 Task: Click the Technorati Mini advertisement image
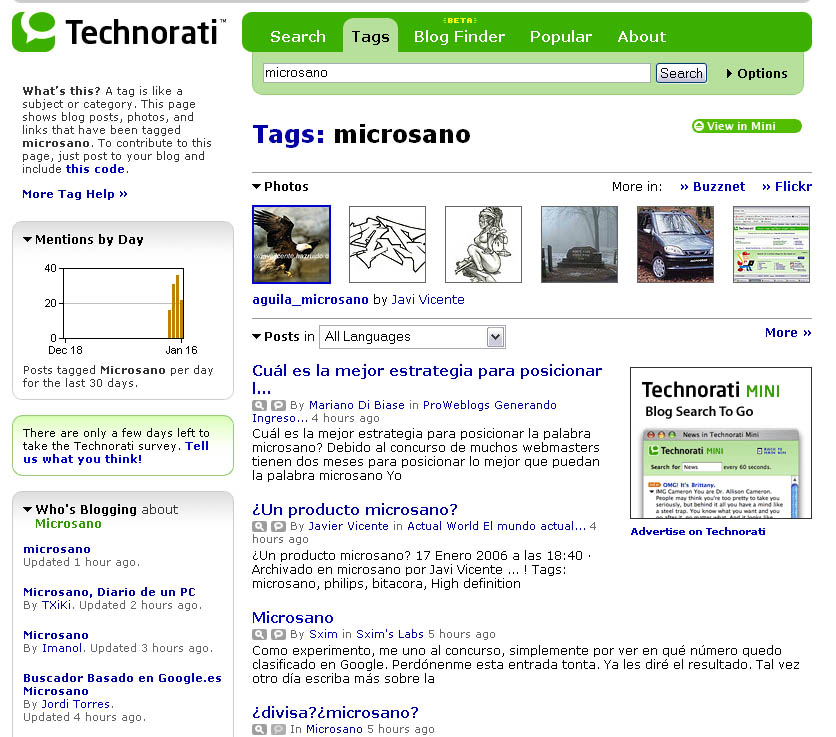(x=721, y=443)
